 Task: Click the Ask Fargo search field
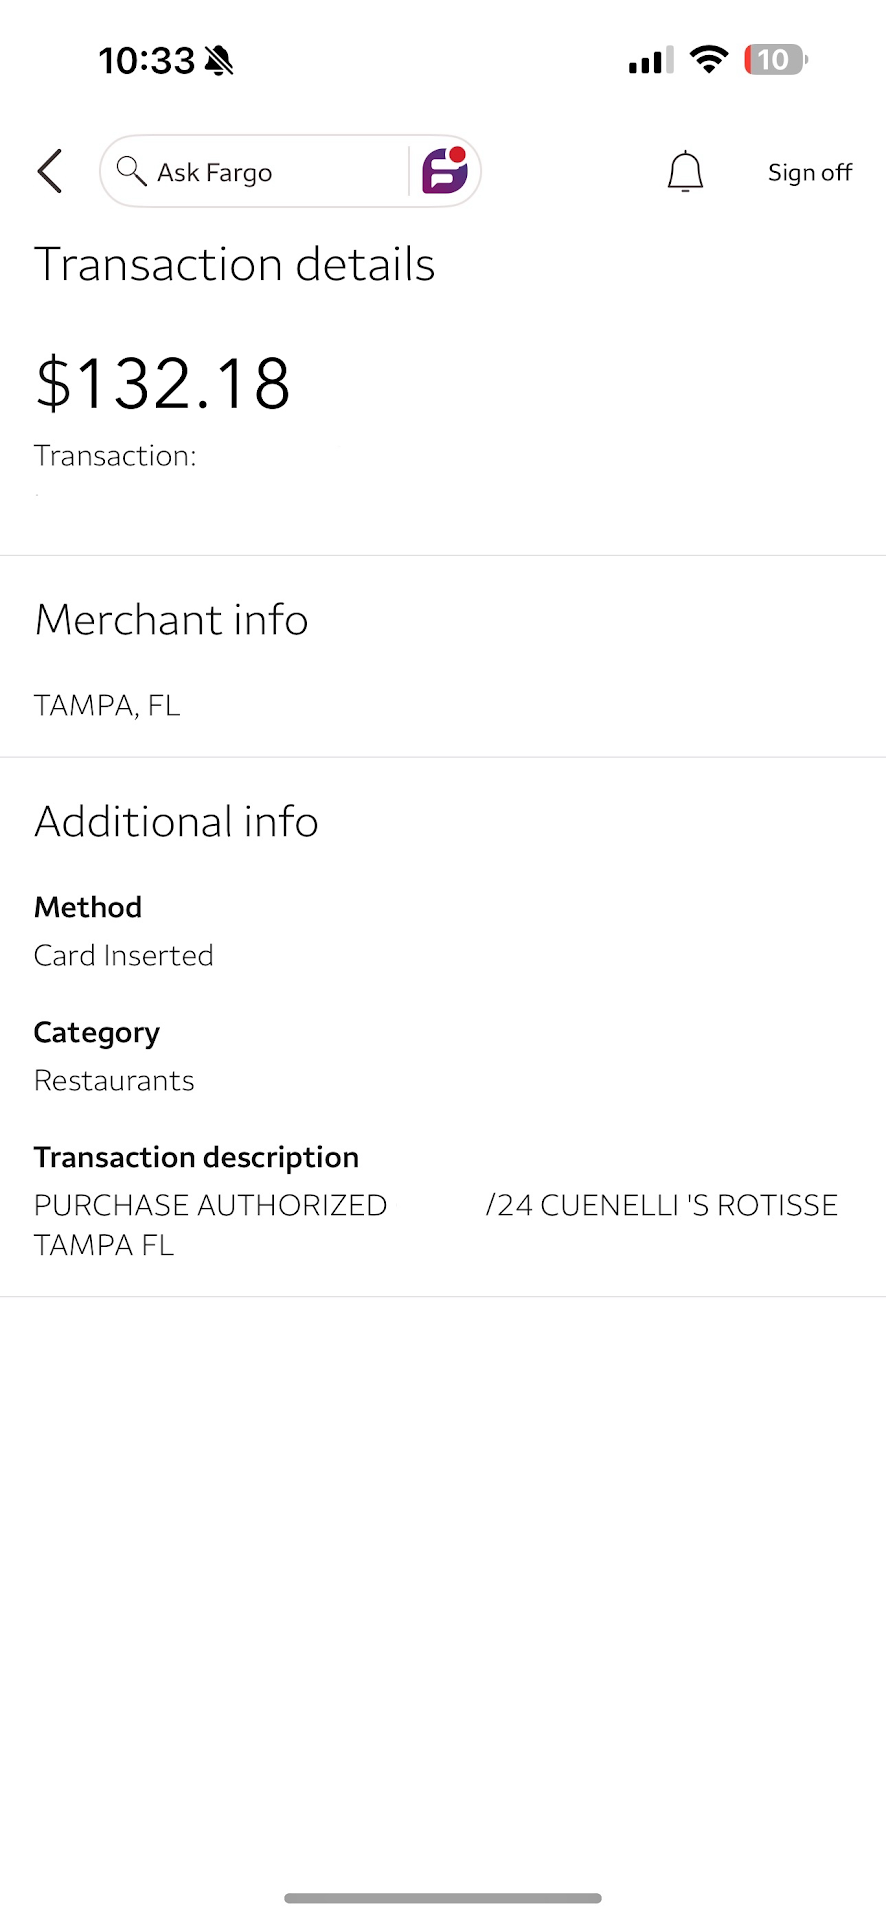260,172
